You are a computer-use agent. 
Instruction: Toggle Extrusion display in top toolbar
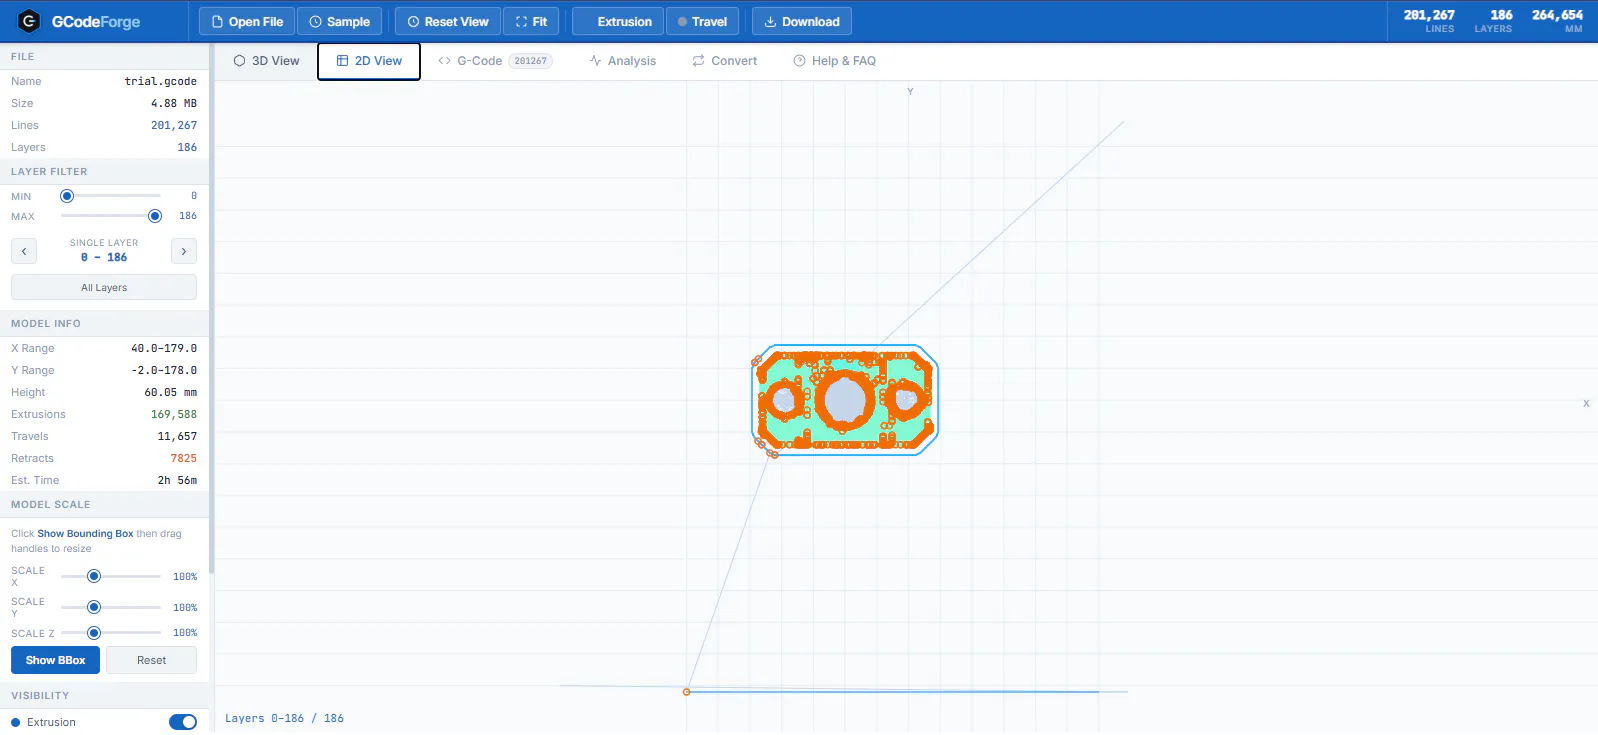click(x=618, y=21)
